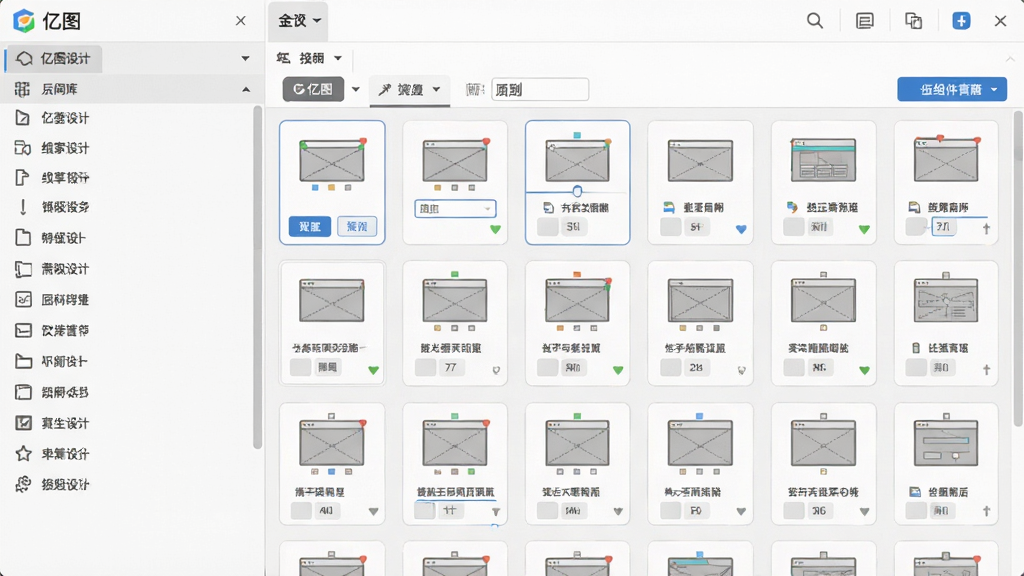Click the house icon of 亿图设计 sidebar entry
The image size is (1024, 576).
coord(24,59)
